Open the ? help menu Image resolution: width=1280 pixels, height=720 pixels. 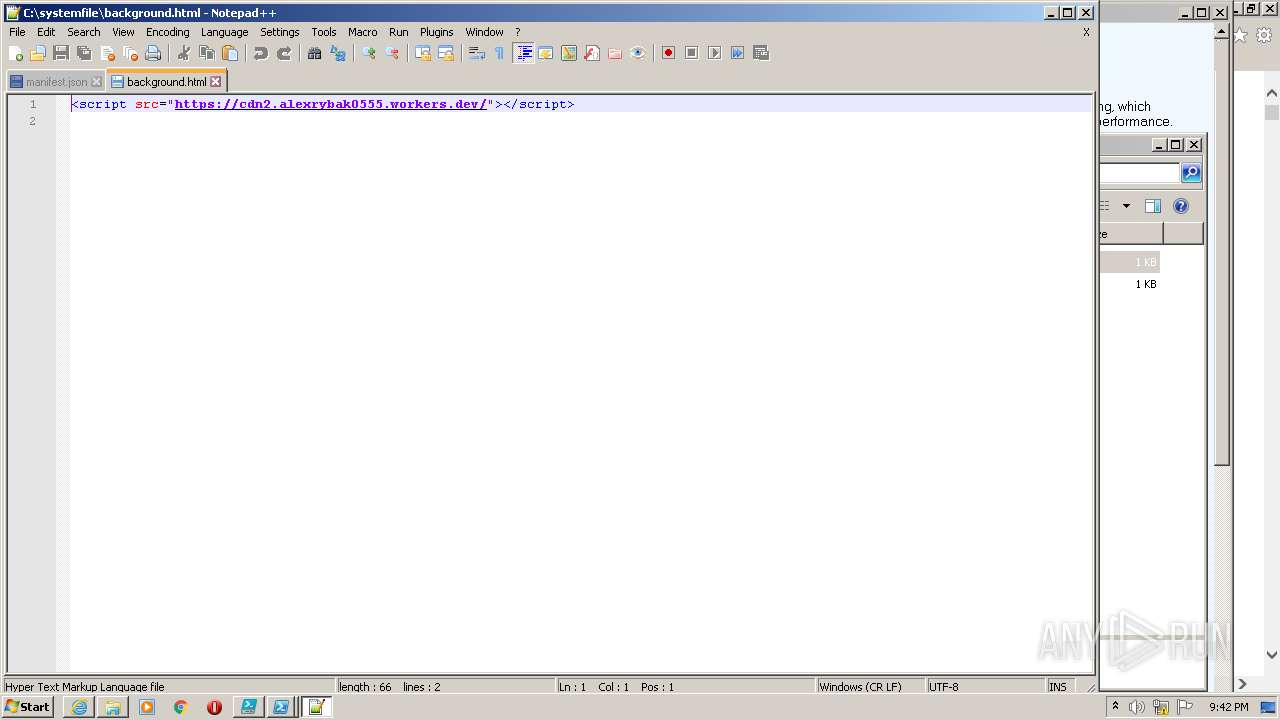point(518,32)
